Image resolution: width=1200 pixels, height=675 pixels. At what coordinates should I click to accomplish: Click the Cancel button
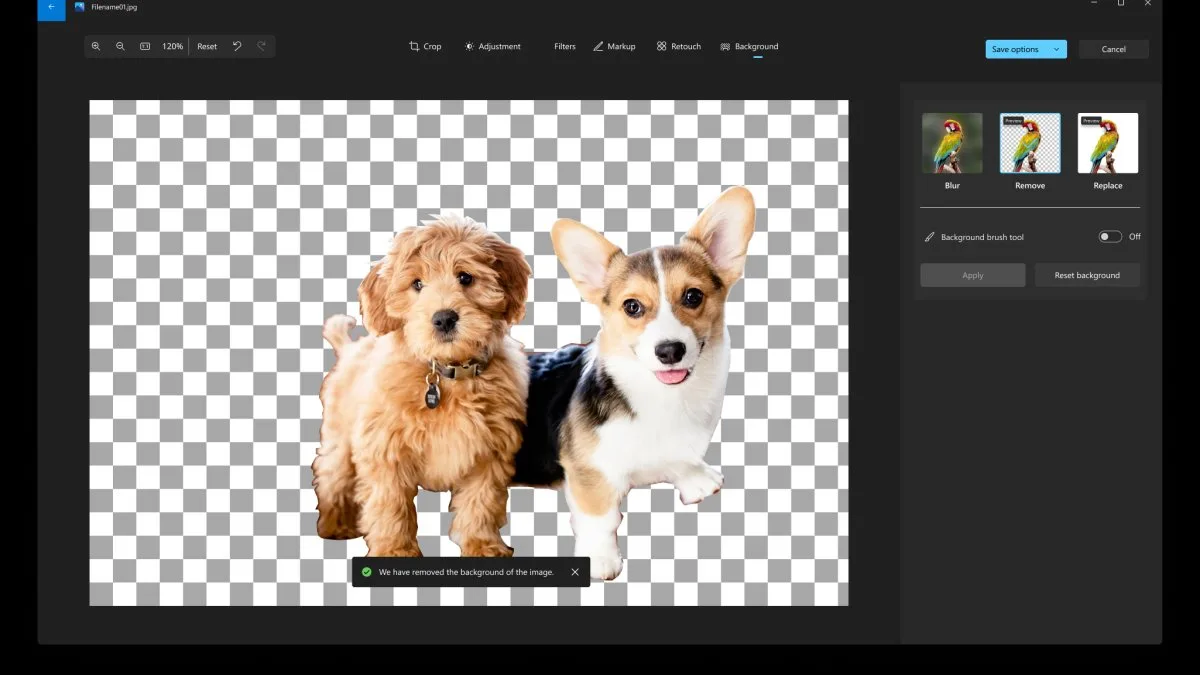pyautogui.click(x=1113, y=49)
